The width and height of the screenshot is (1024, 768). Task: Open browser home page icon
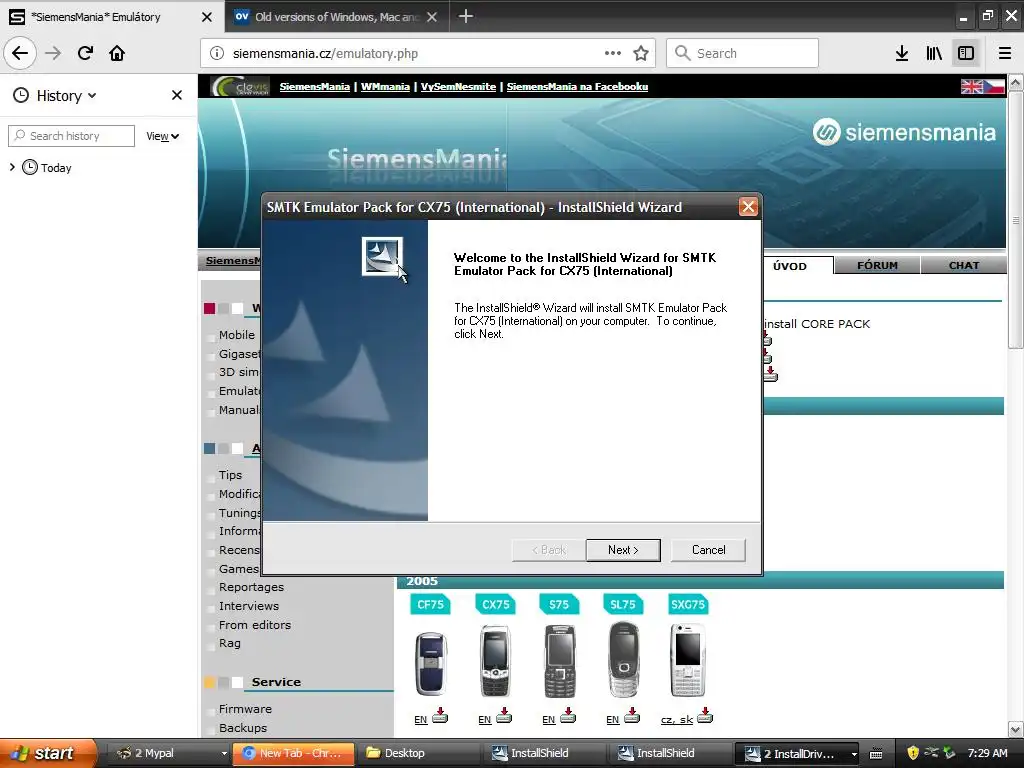point(117,53)
